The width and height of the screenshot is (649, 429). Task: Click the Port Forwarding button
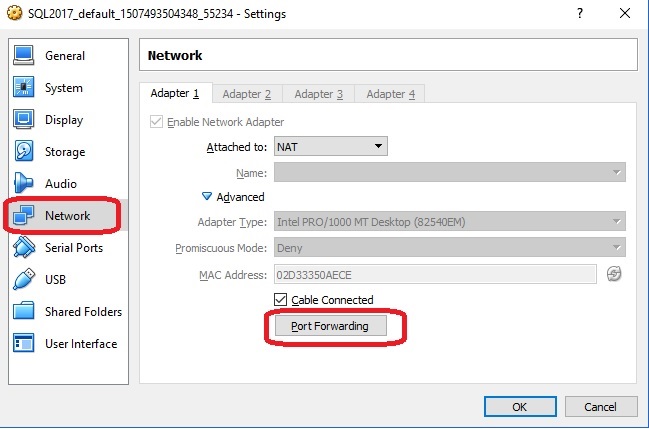[x=329, y=327]
